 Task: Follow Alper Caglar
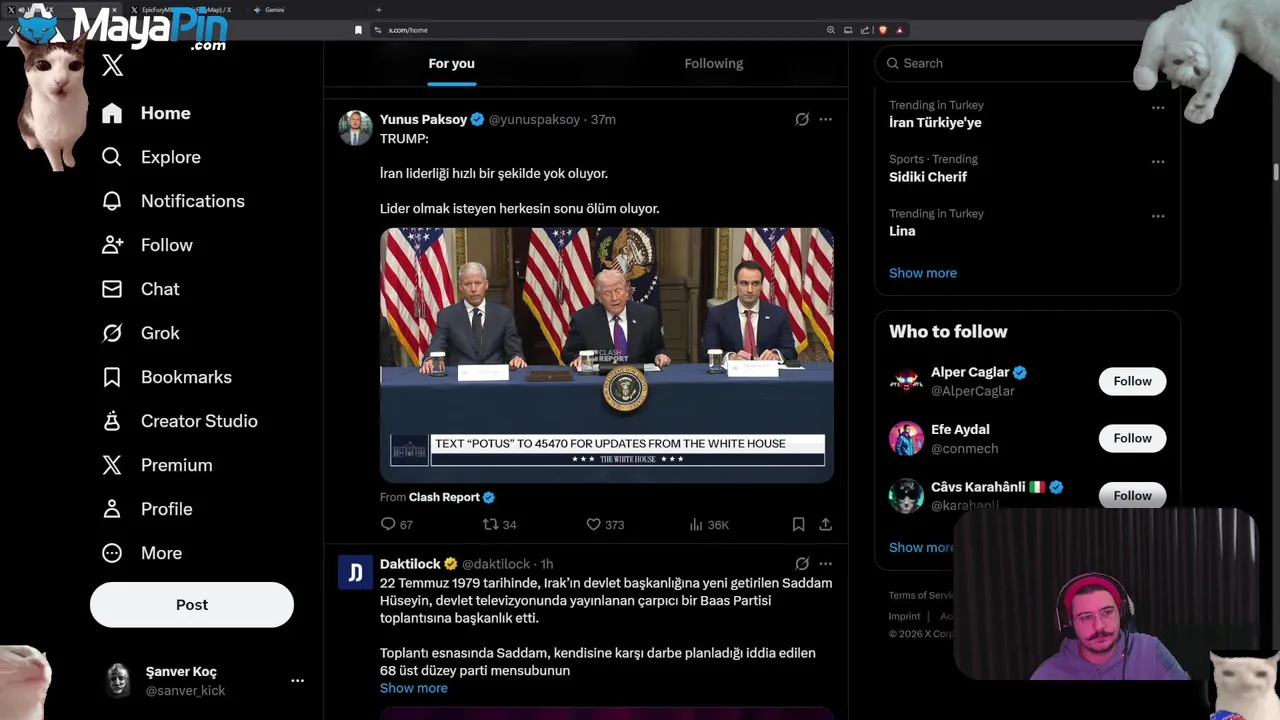click(1132, 381)
